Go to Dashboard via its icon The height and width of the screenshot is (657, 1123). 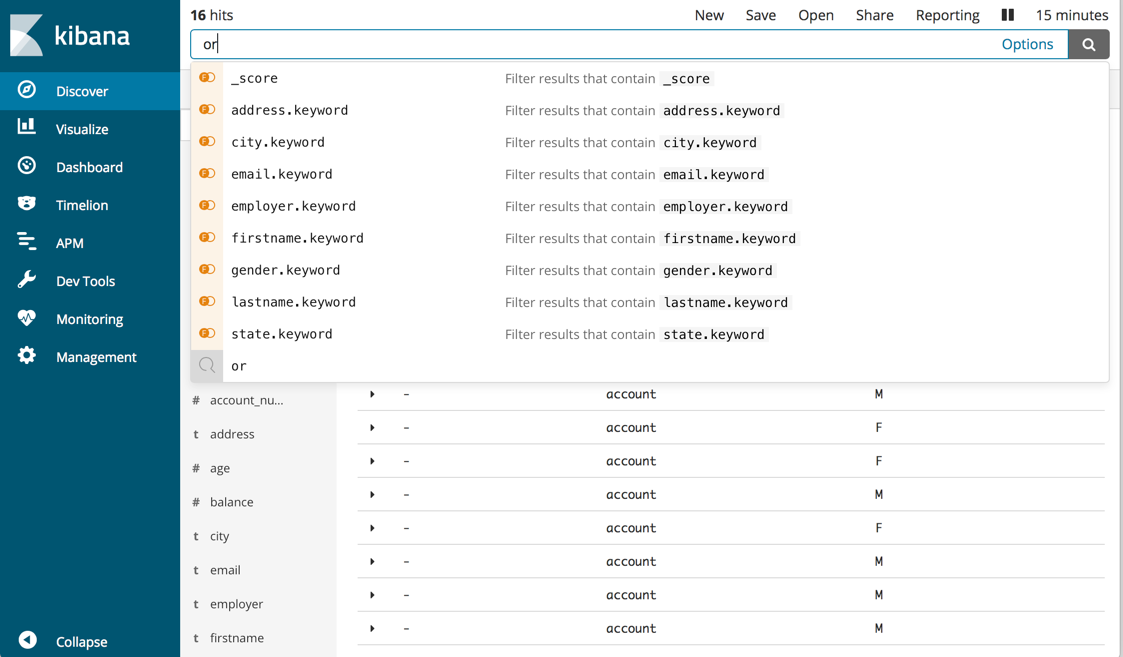[27, 166]
